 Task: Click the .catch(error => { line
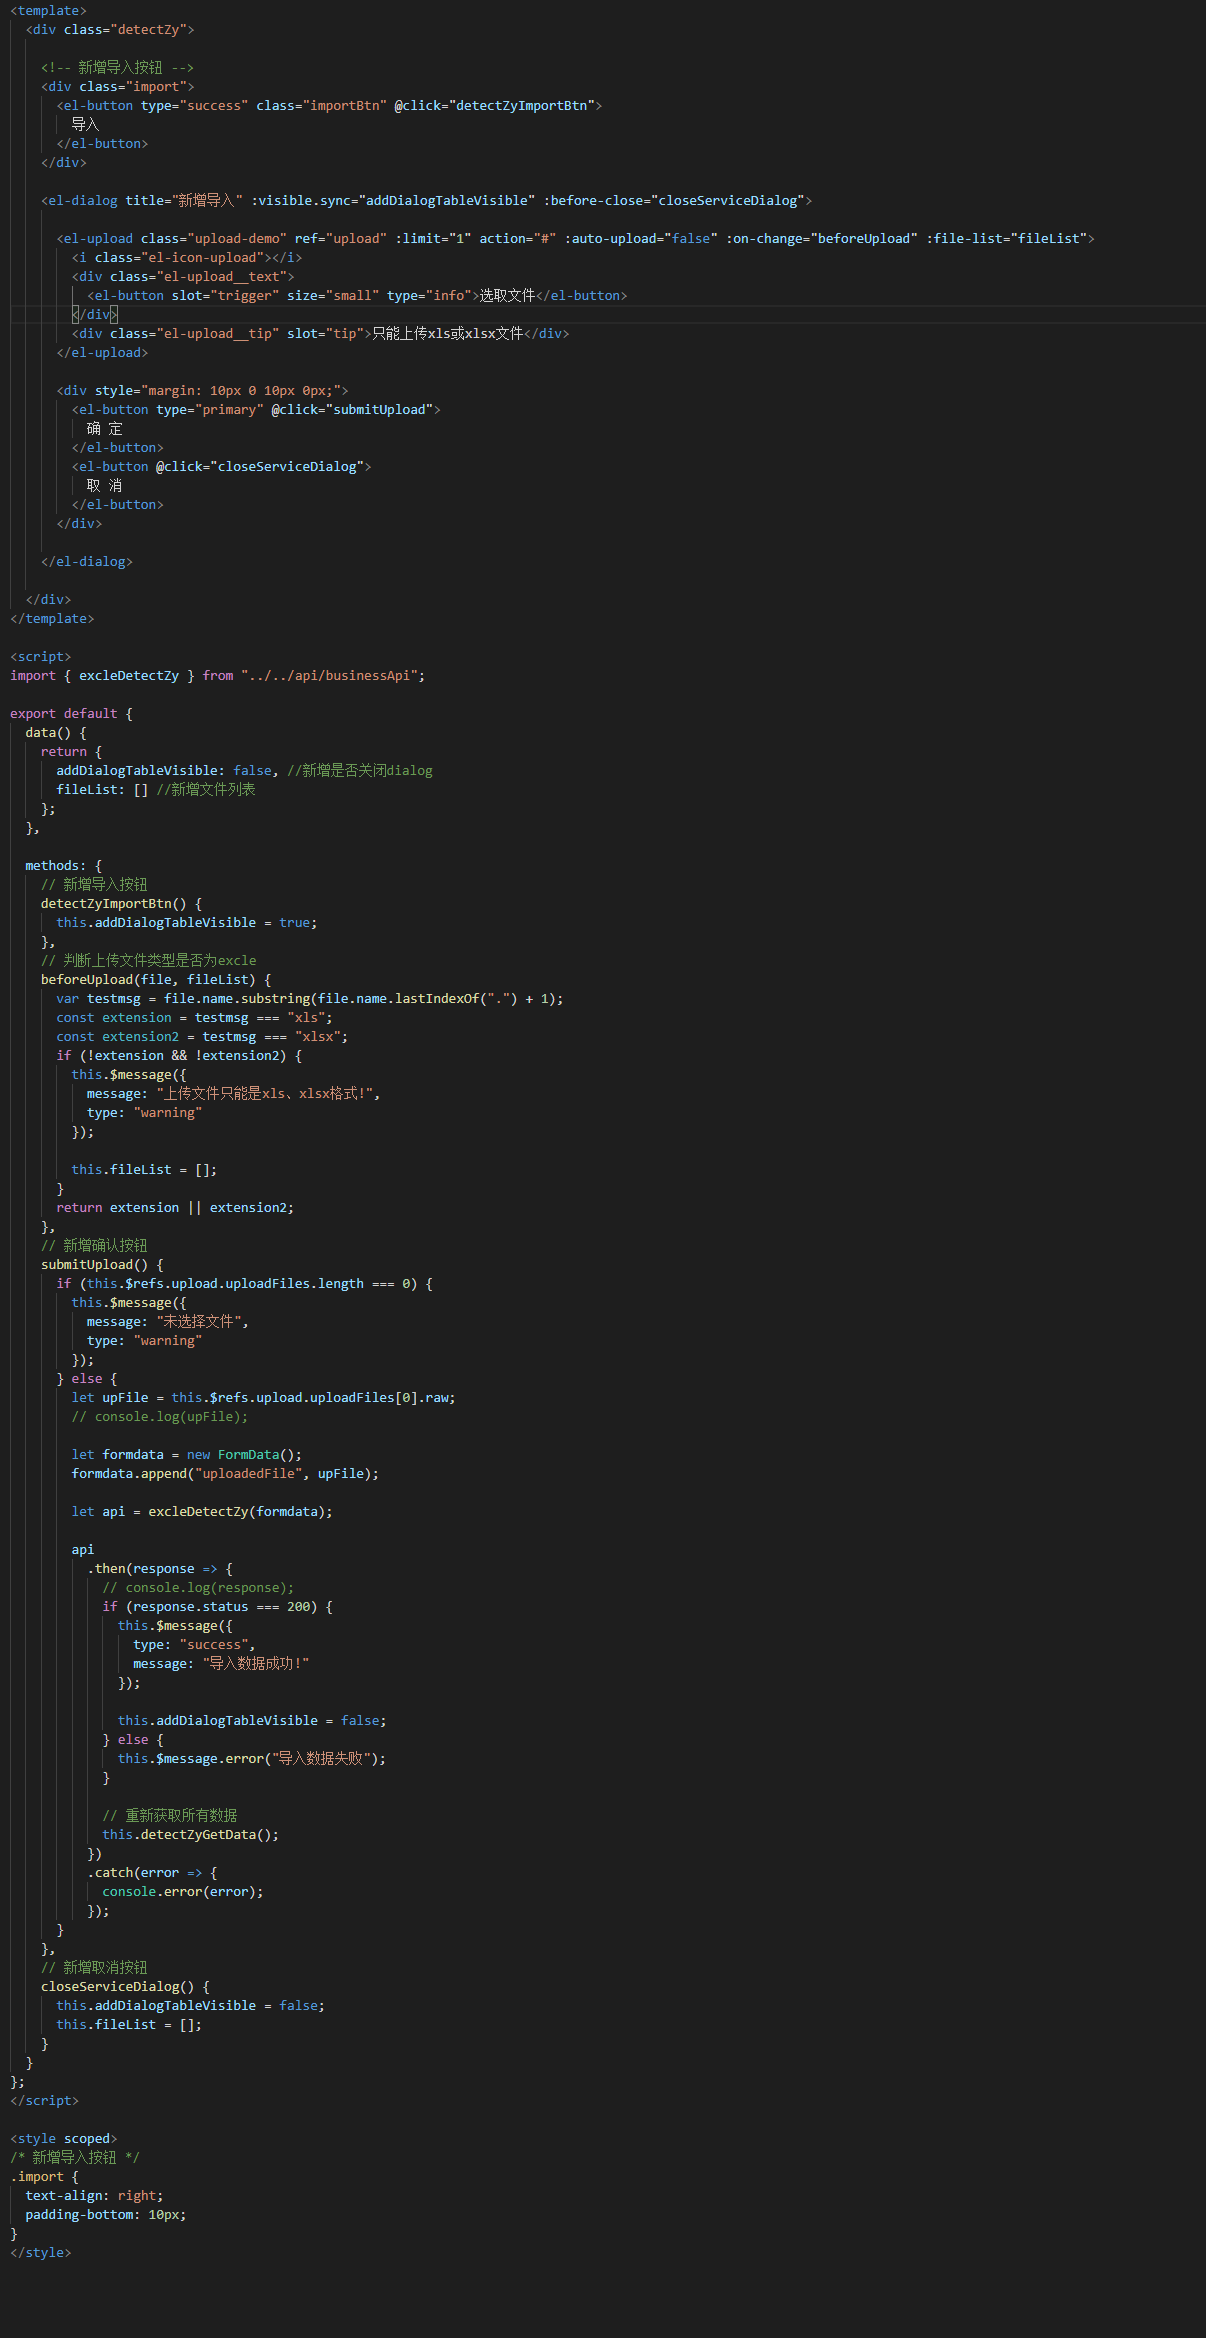(x=152, y=1872)
